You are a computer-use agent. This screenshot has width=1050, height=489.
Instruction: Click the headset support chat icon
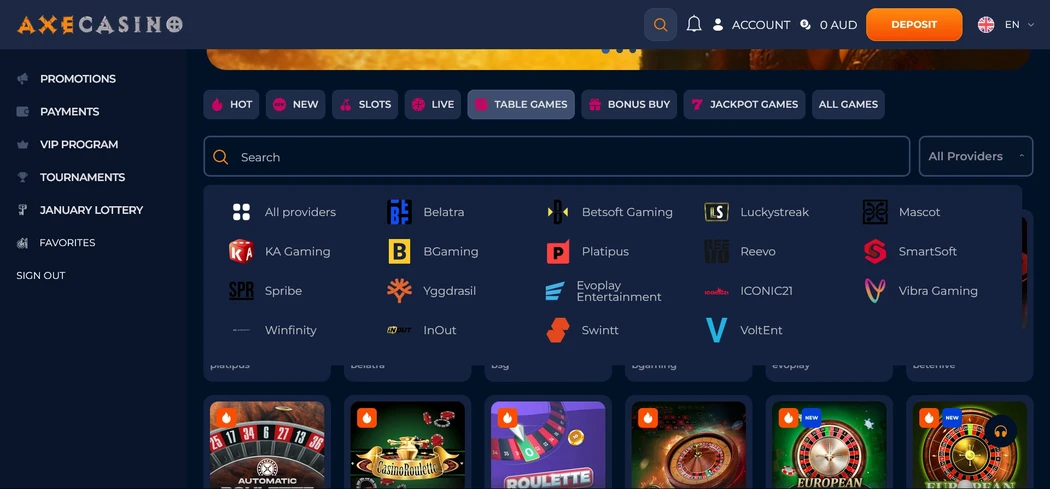(1001, 431)
